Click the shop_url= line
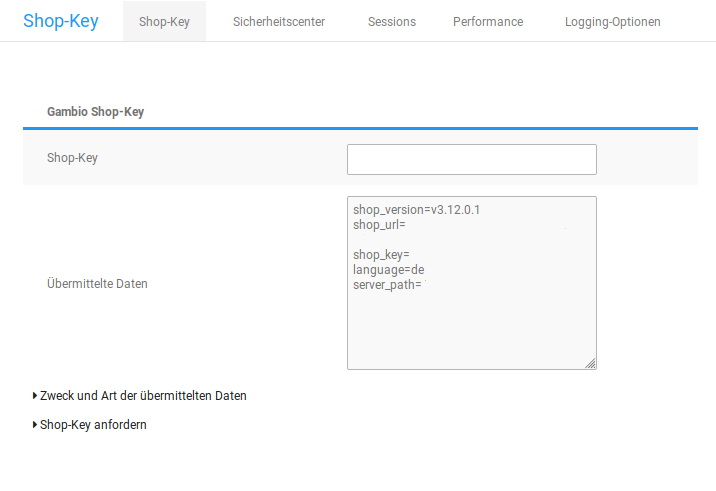716x491 pixels. pos(379,225)
